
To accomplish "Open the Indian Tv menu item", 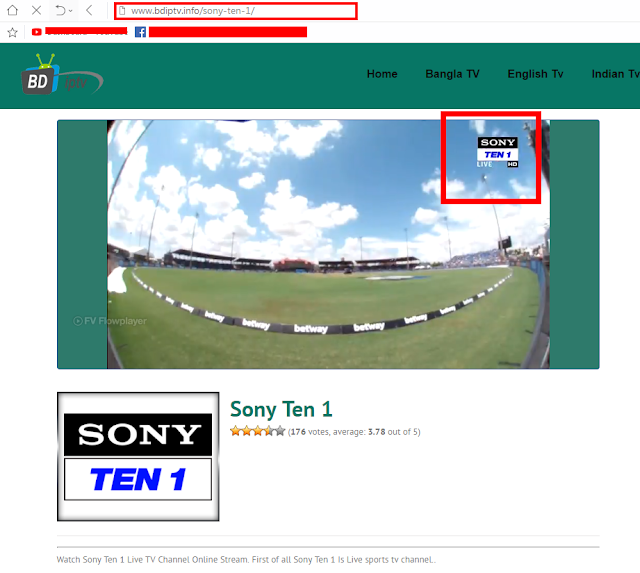I will click(x=616, y=74).
